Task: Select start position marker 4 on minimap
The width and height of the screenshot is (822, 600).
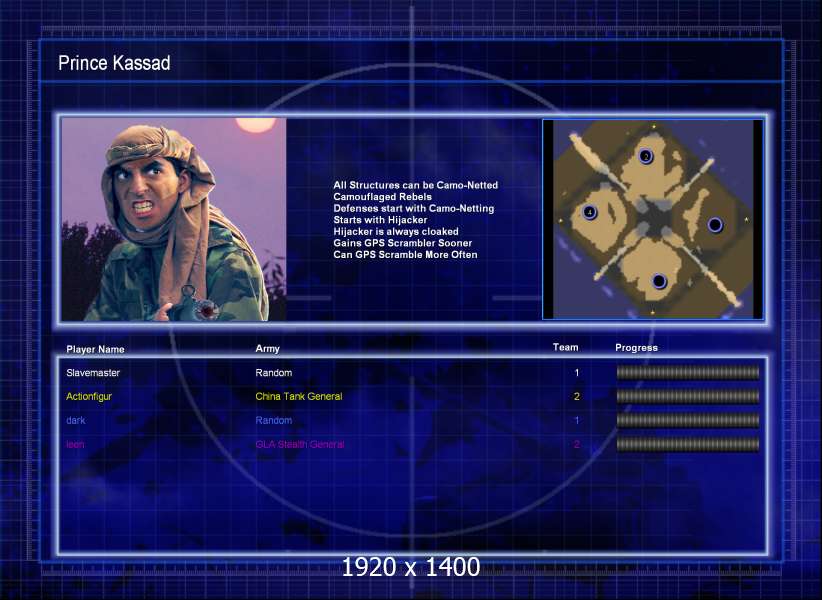Action: click(x=590, y=212)
